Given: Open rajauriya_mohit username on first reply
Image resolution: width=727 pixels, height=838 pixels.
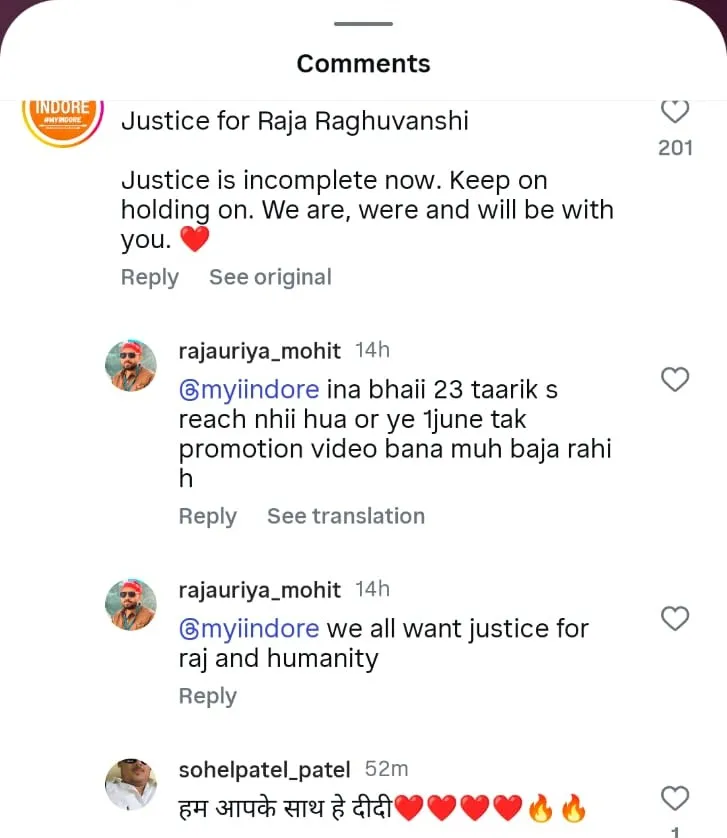Looking at the screenshot, I should (259, 350).
